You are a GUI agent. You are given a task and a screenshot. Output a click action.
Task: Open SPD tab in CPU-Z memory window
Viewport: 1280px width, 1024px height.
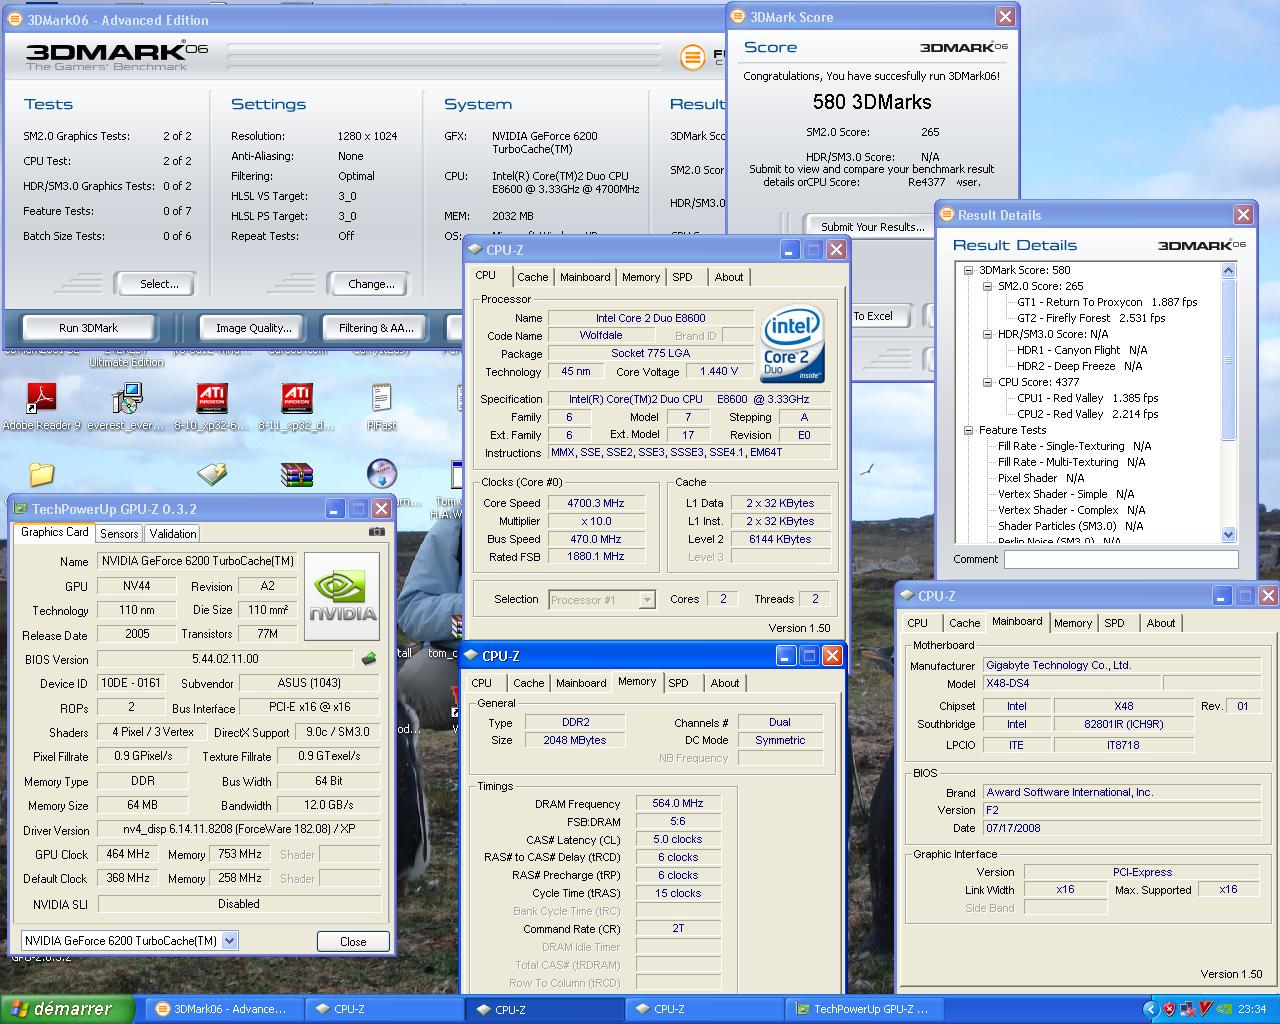coord(679,683)
